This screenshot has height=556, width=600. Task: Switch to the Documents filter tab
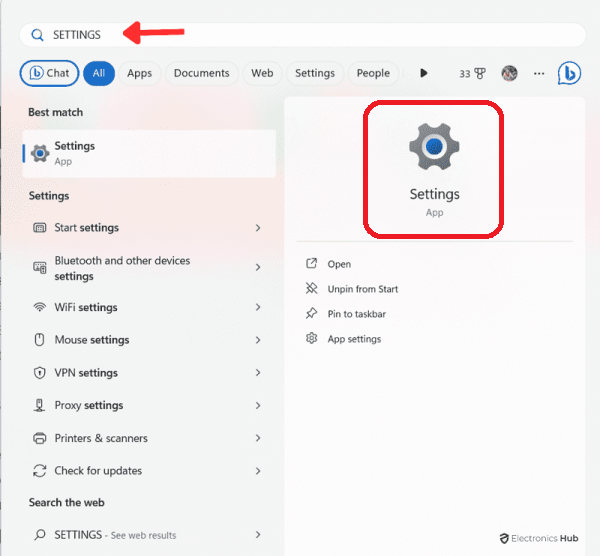(x=202, y=73)
